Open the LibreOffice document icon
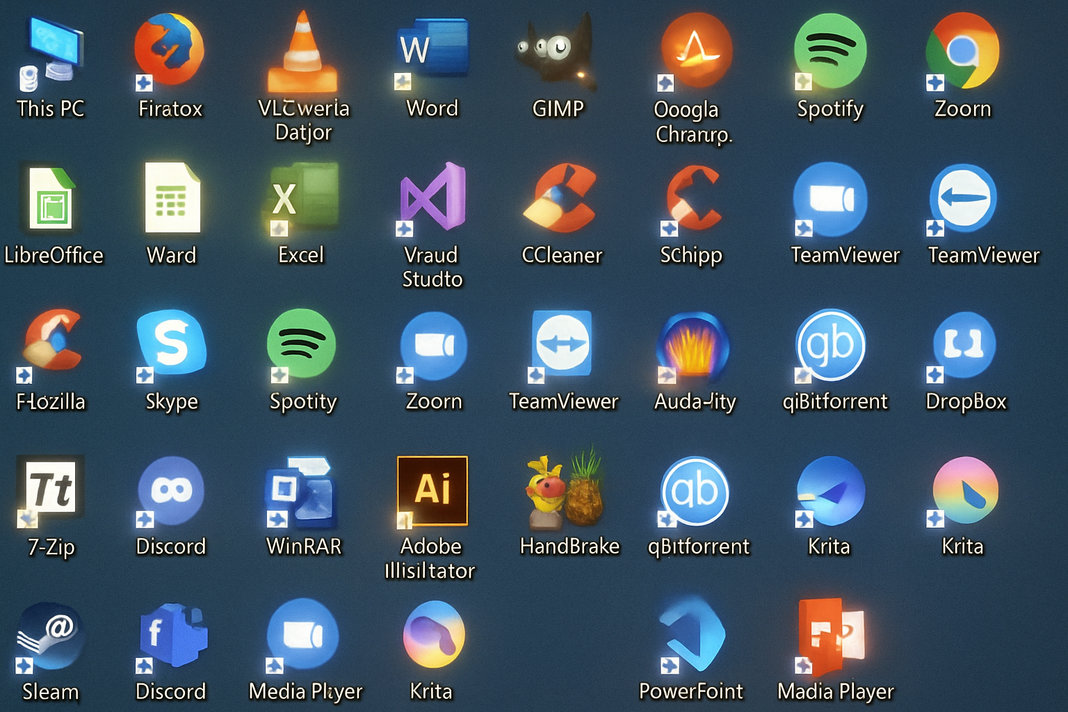The height and width of the screenshot is (712, 1068). [x=52, y=200]
